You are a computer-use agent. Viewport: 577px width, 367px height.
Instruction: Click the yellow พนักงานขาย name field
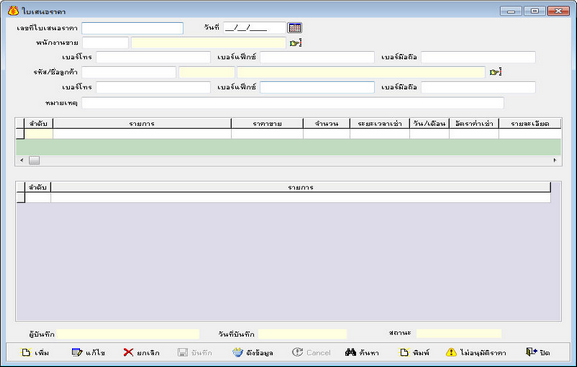pos(209,43)
